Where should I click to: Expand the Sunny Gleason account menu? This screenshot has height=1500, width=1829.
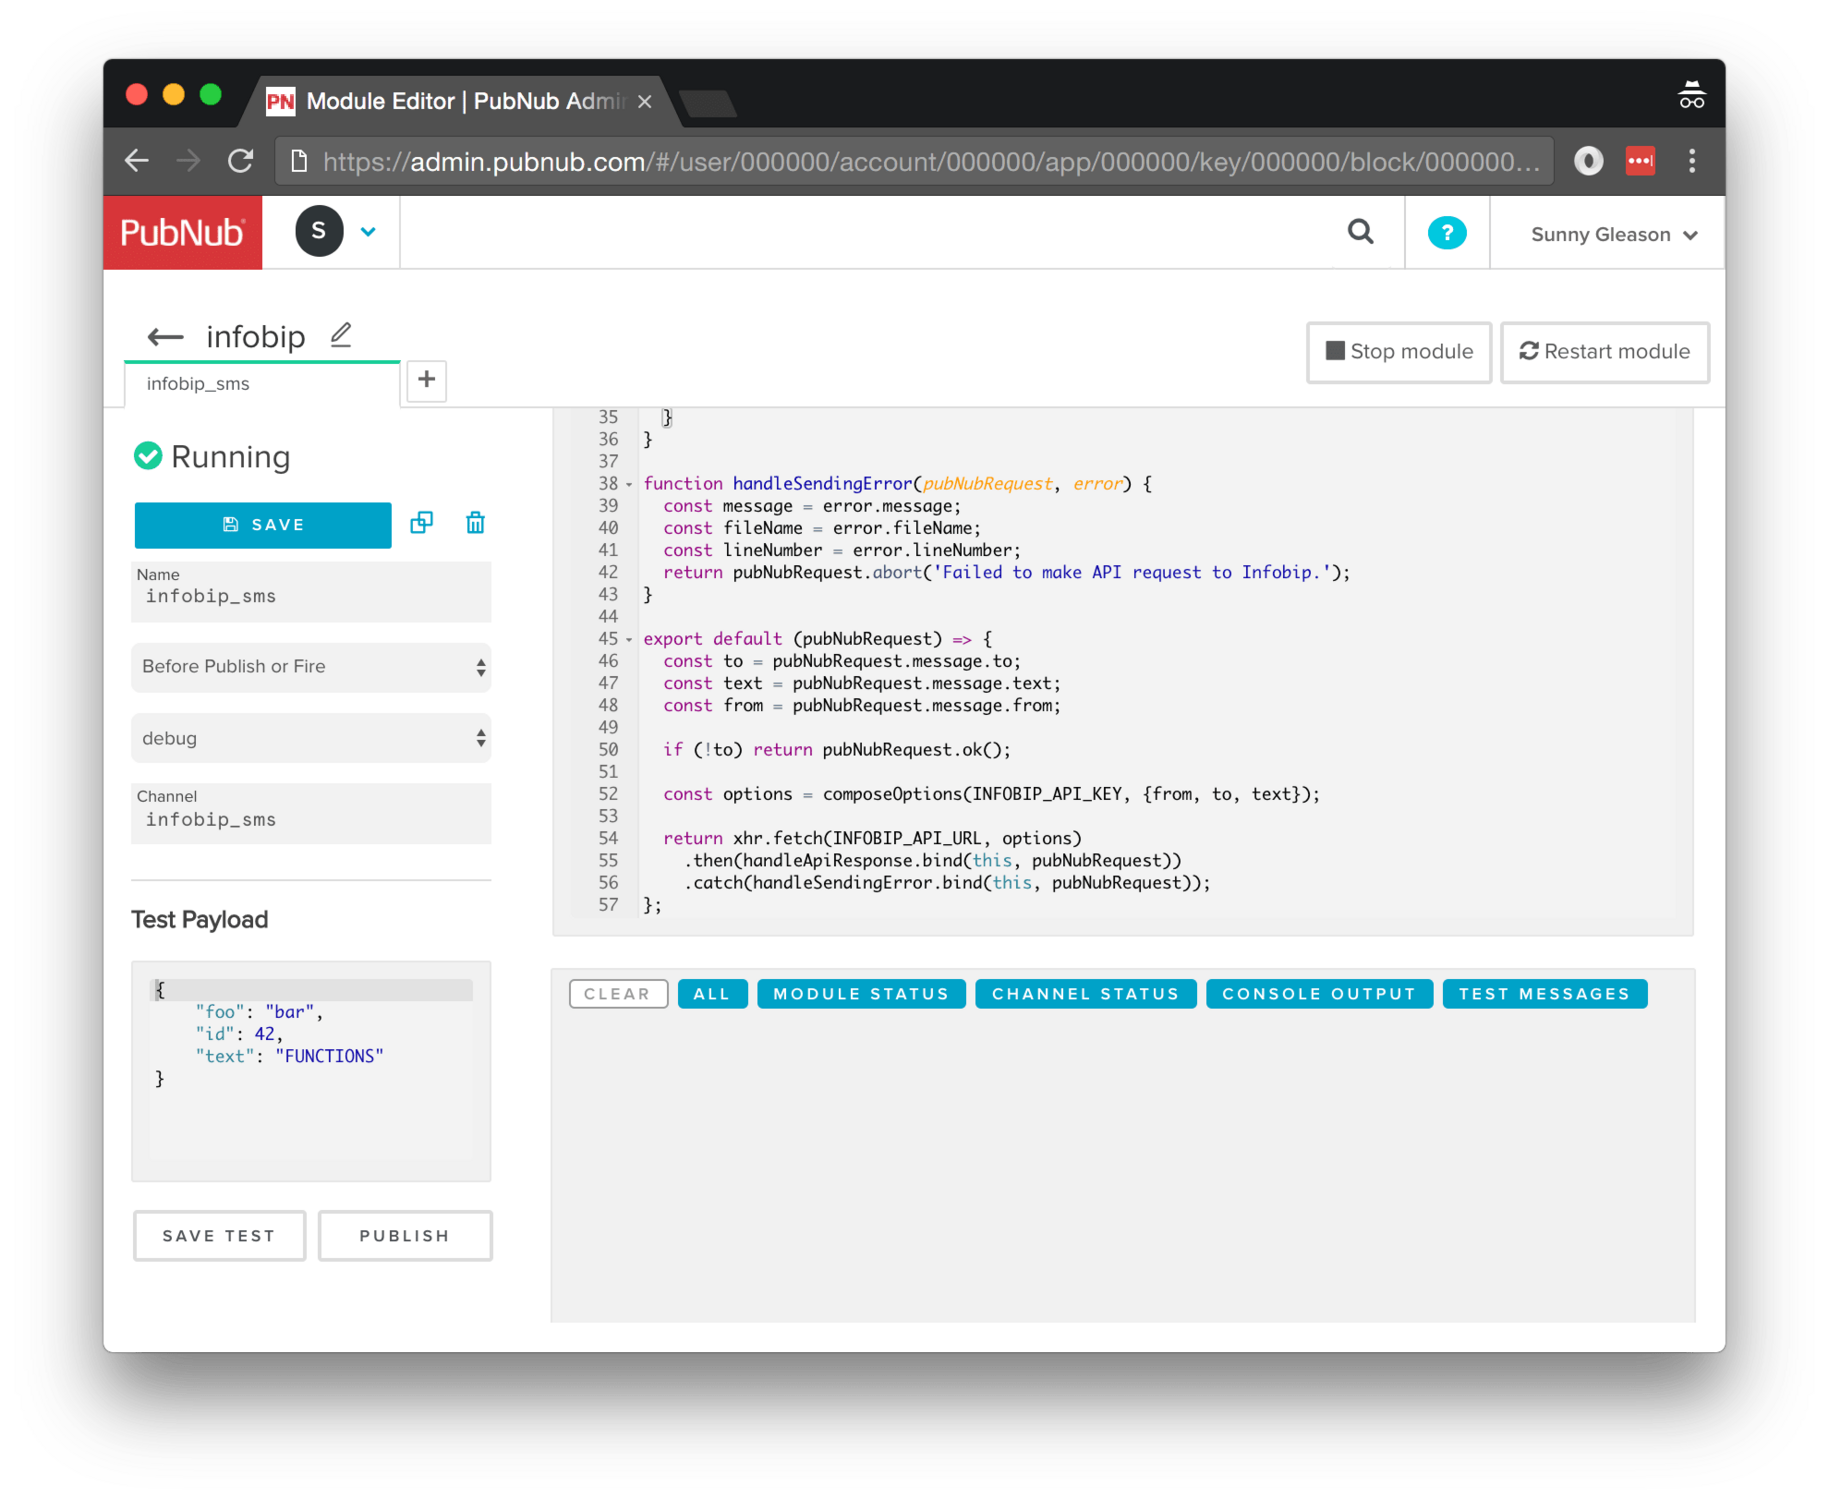pos(1613,235)
